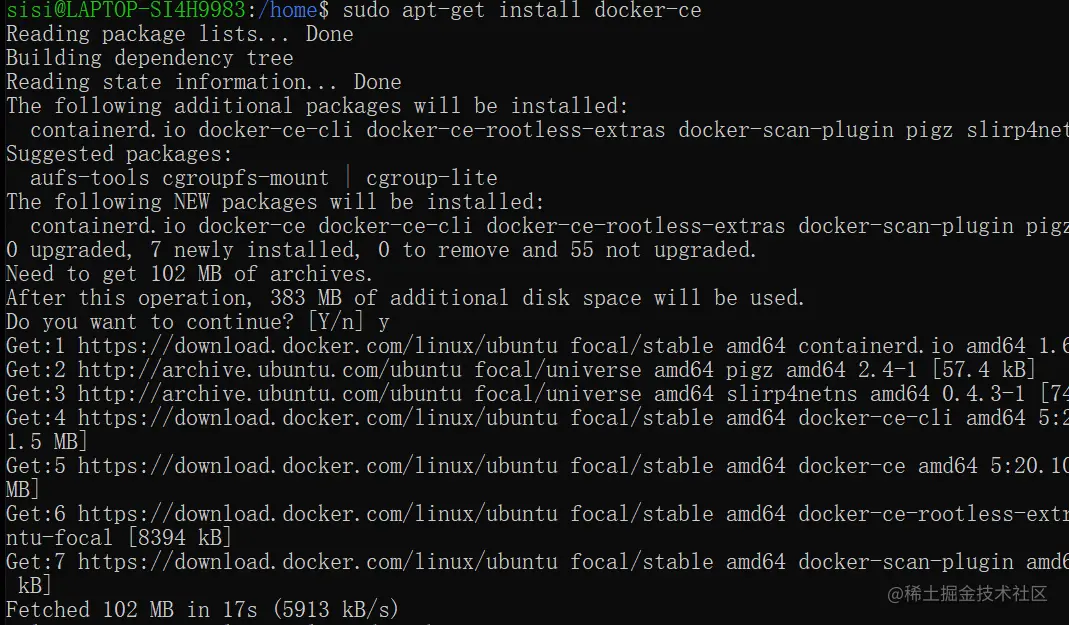Click the sudo apt-get install docker-ce command
Image resolution: width=1069 pixels, height=625 pixels.
tap(522, 11)
